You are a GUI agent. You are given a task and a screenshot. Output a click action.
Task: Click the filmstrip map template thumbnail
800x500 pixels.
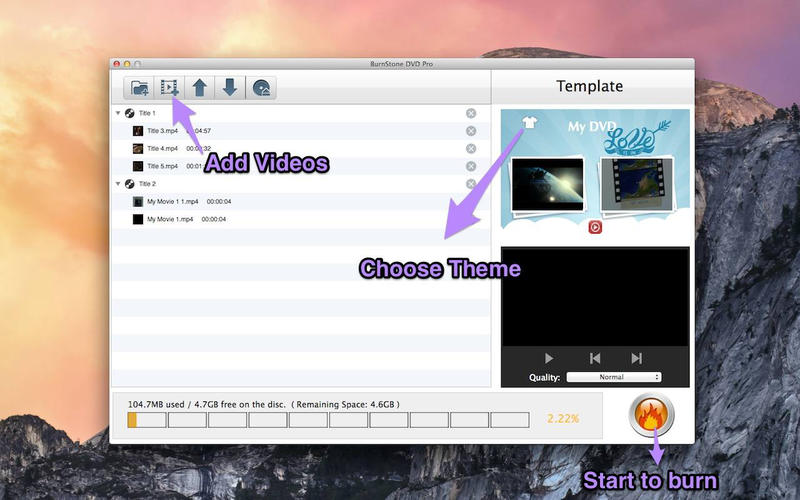pyautogui.click(x=637, y=185)
